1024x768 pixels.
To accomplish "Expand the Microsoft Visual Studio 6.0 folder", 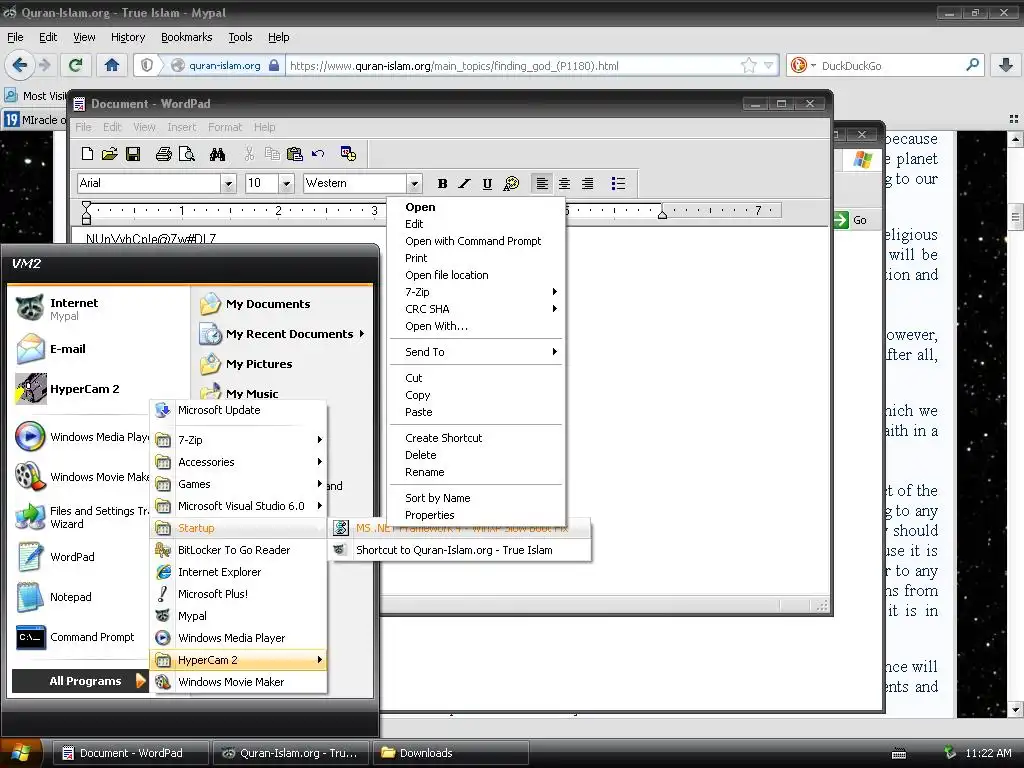I will click(x=238, y=506).
